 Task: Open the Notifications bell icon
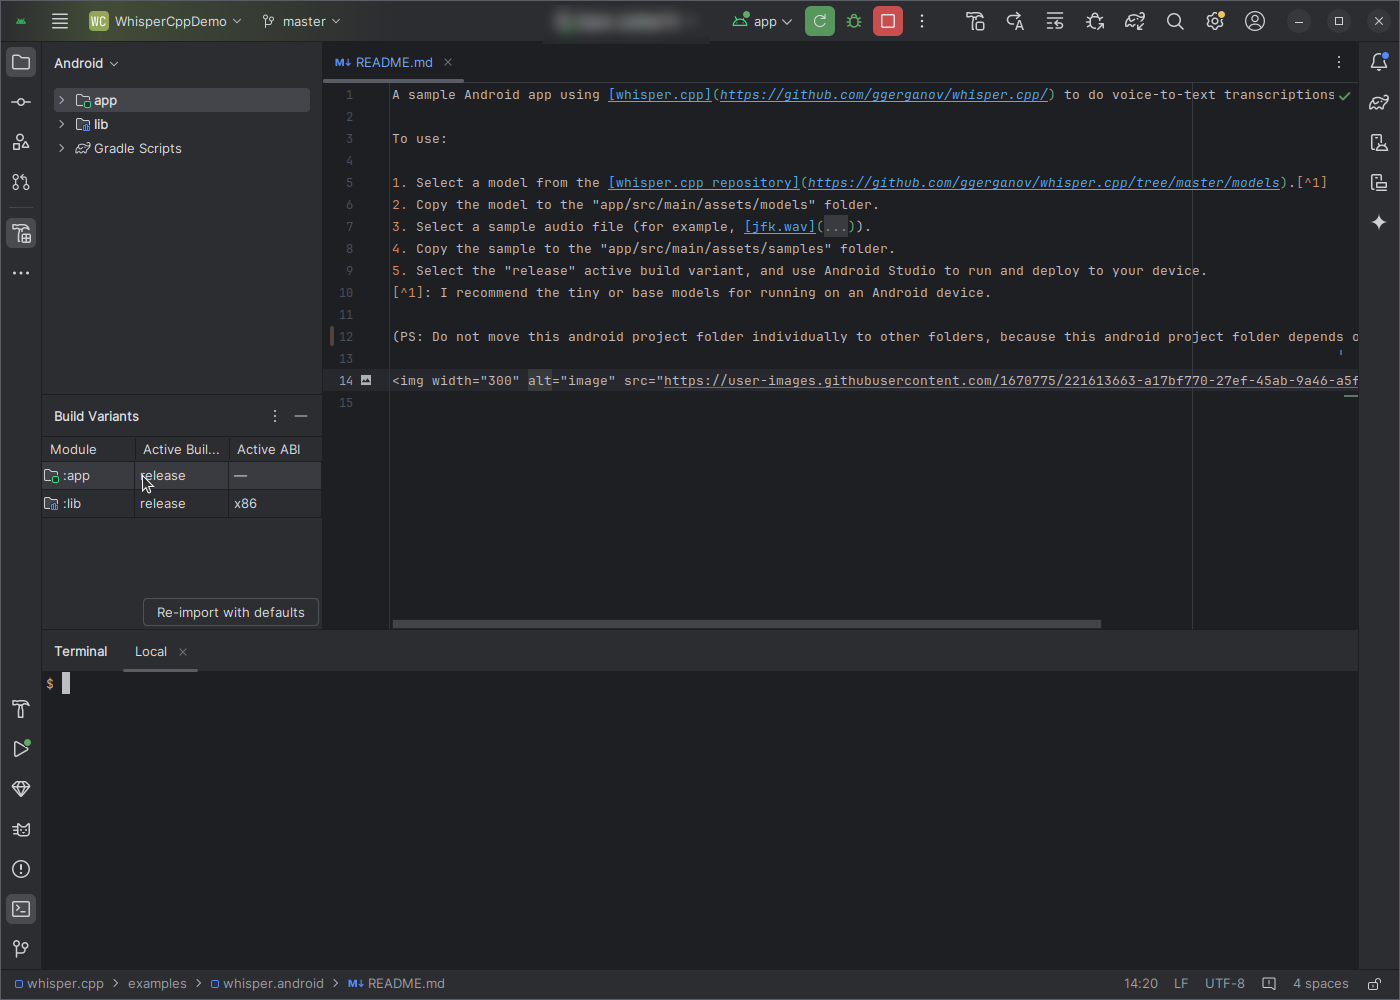[1379, 62]
